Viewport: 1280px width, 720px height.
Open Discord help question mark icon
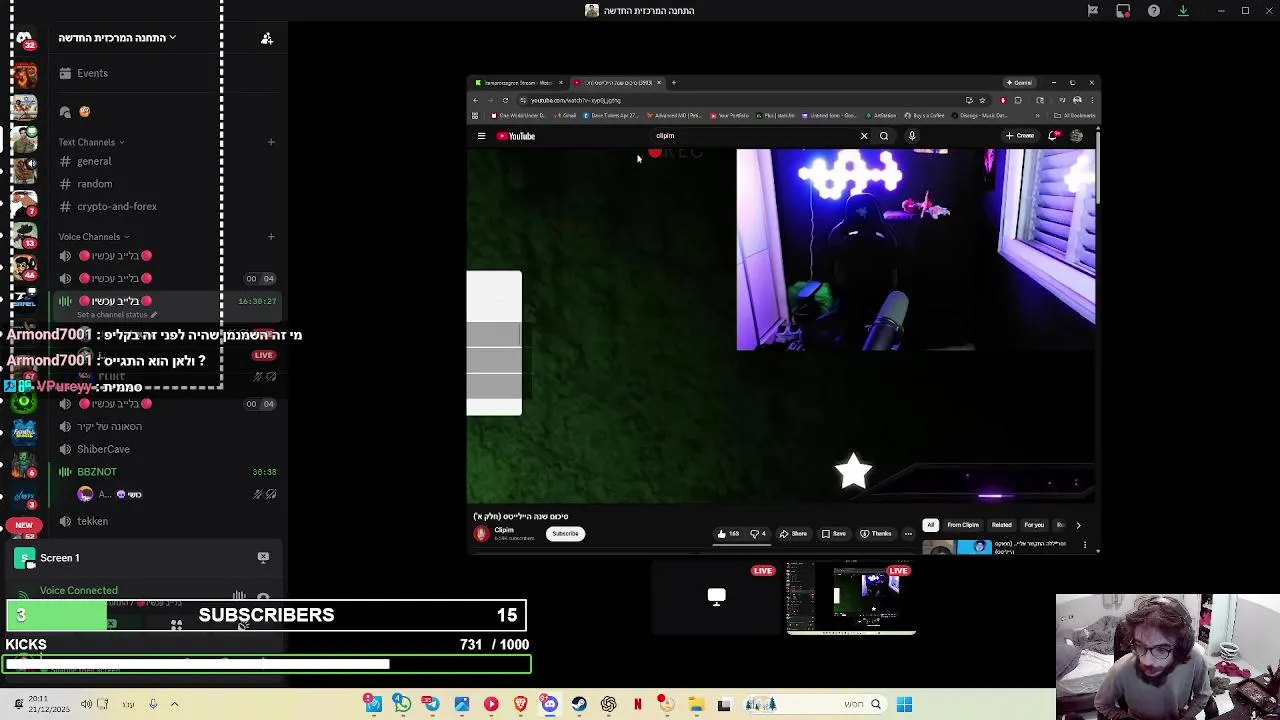tap(1154, 11)
